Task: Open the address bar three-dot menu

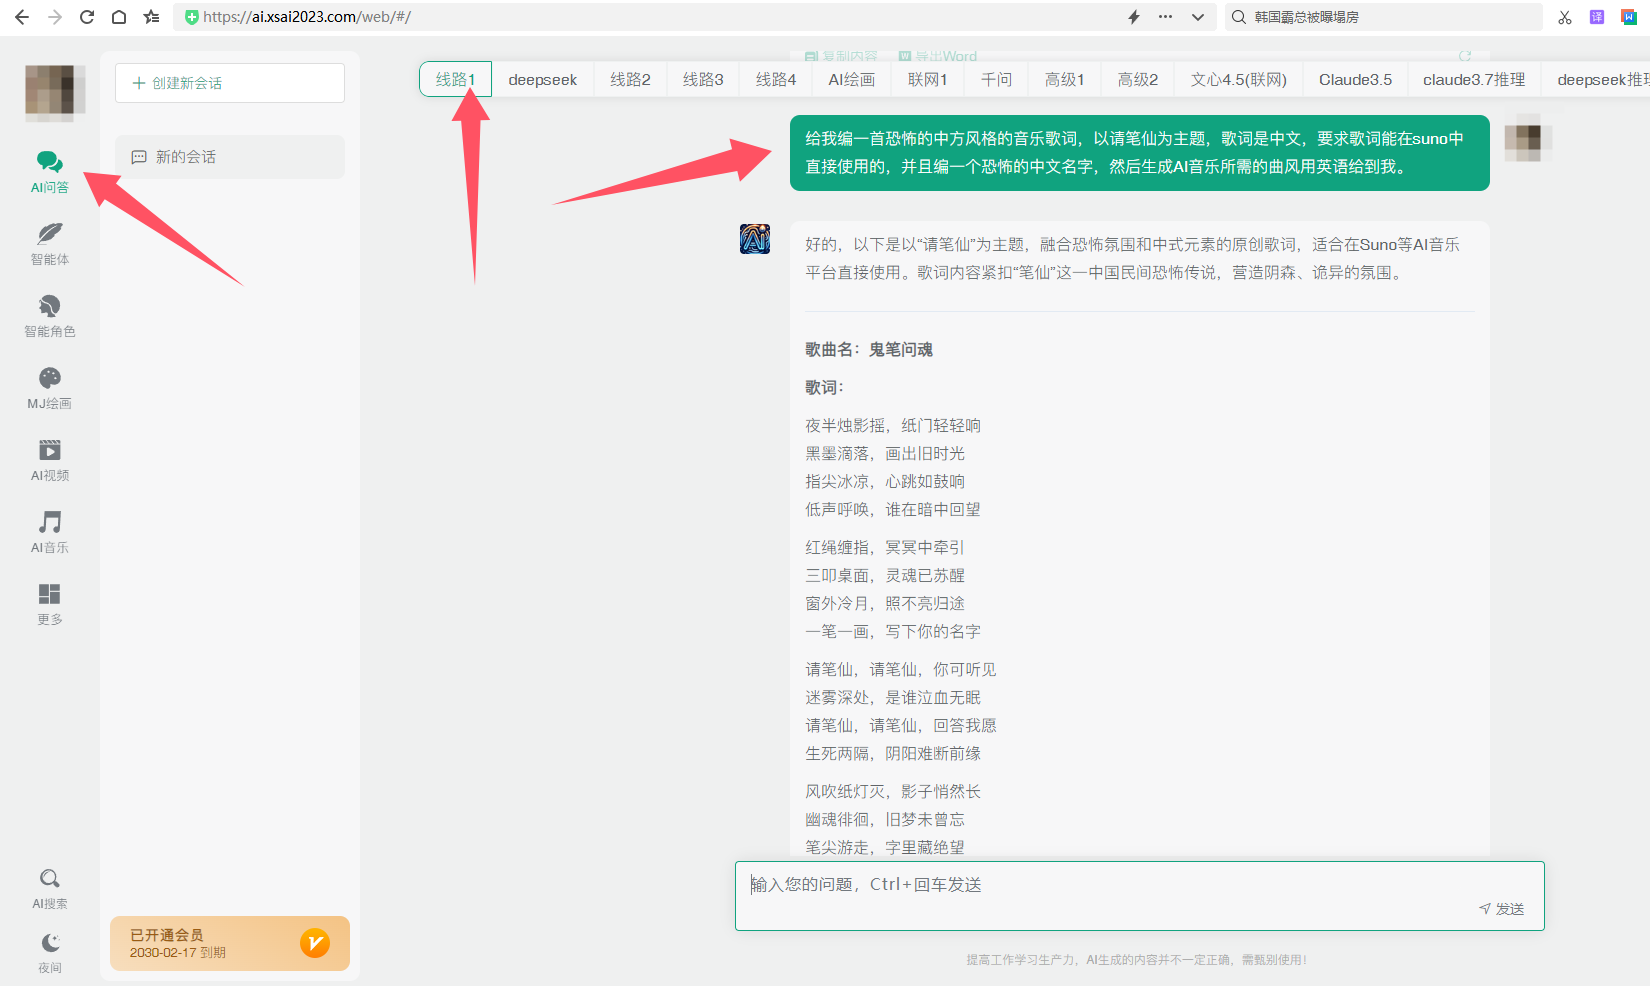Action: (1166, 17)
